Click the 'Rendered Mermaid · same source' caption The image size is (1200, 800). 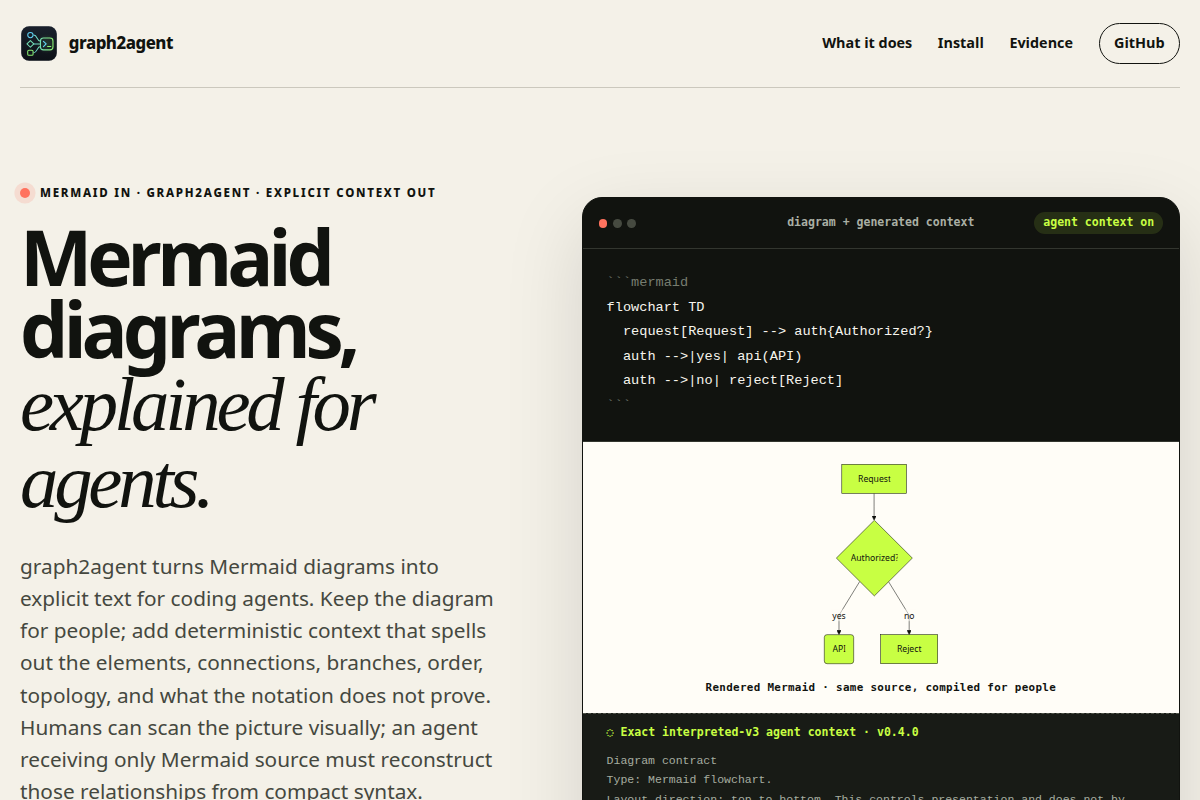tap(880, 687)
